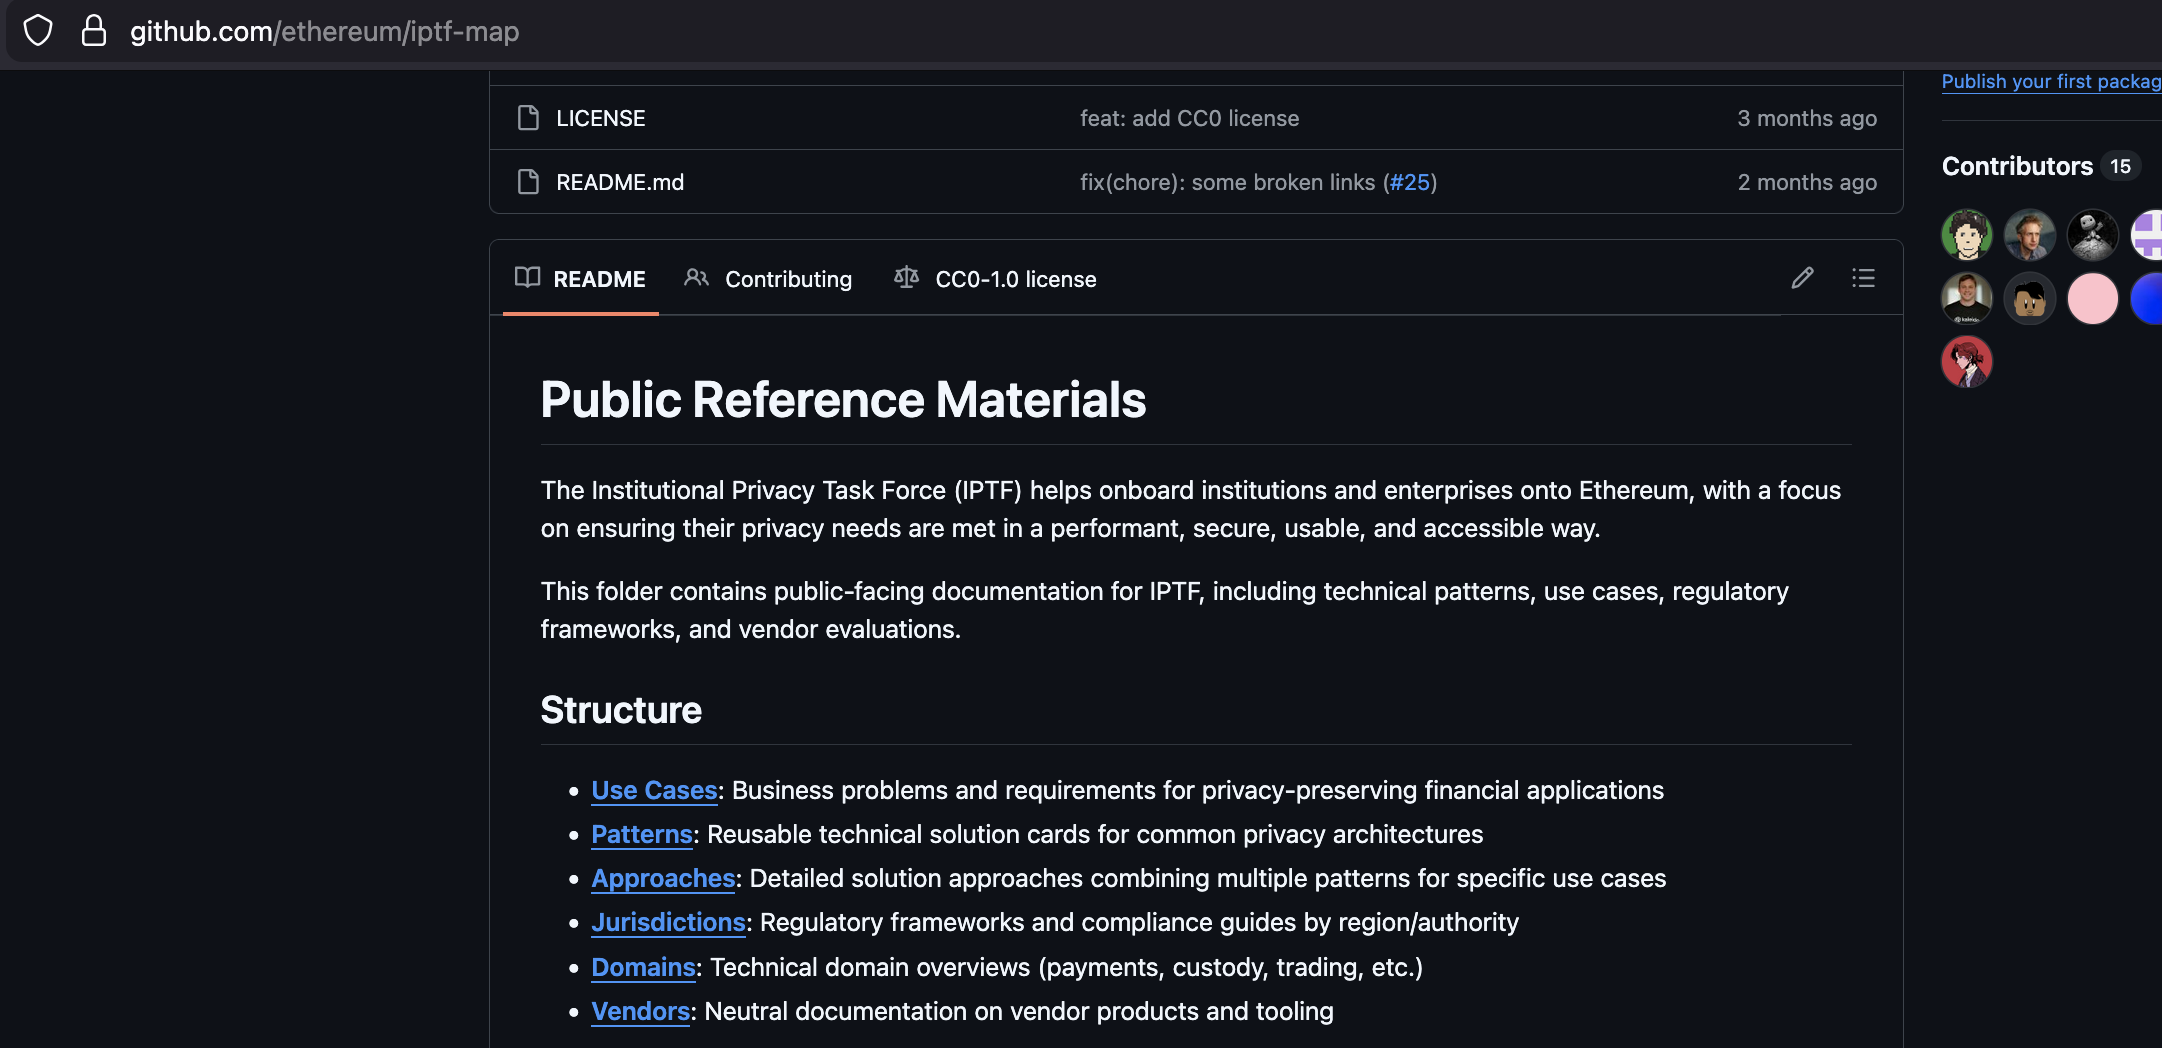Screen dimensions: 2162x1048
Task: Click the first contributor avatar
Action: (1966, 234)
